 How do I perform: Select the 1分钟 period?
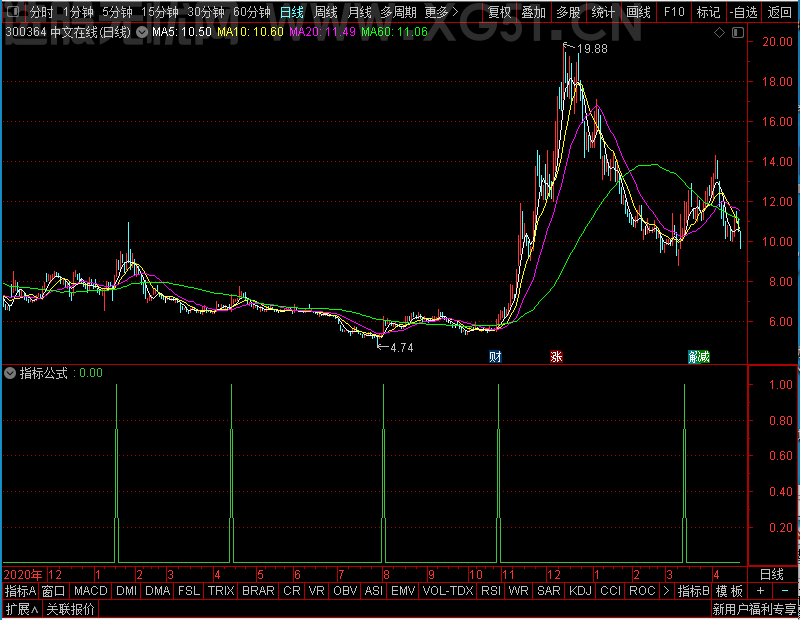click(79, 12)
